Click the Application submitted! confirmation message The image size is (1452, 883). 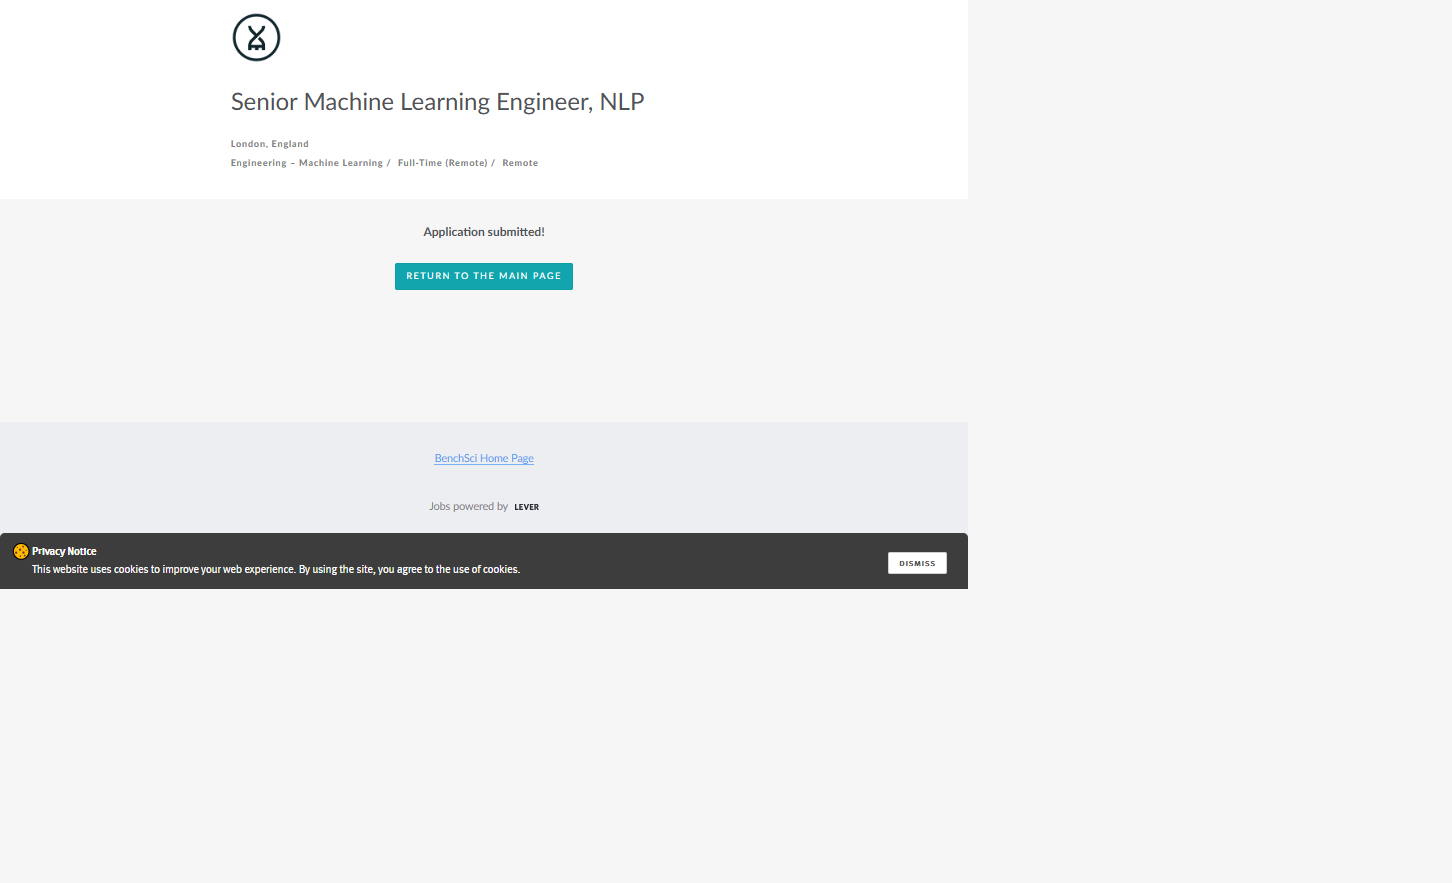tap(484, 232)
